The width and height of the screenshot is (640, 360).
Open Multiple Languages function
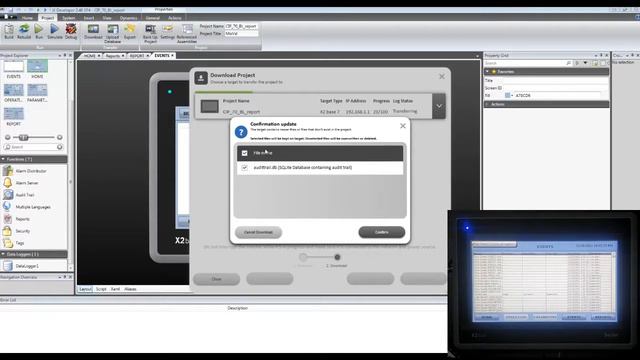(x=27, y=207)
